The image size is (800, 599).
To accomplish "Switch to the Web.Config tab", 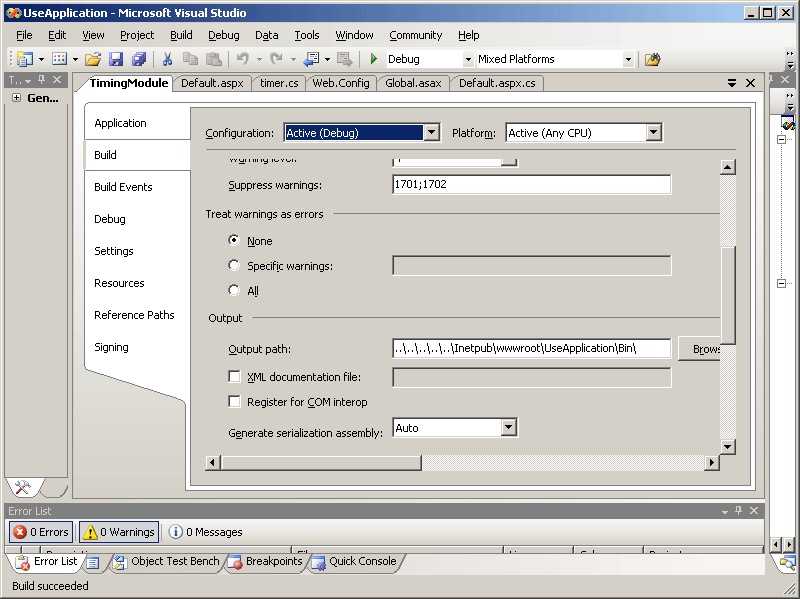I will (x=341, y=83).
